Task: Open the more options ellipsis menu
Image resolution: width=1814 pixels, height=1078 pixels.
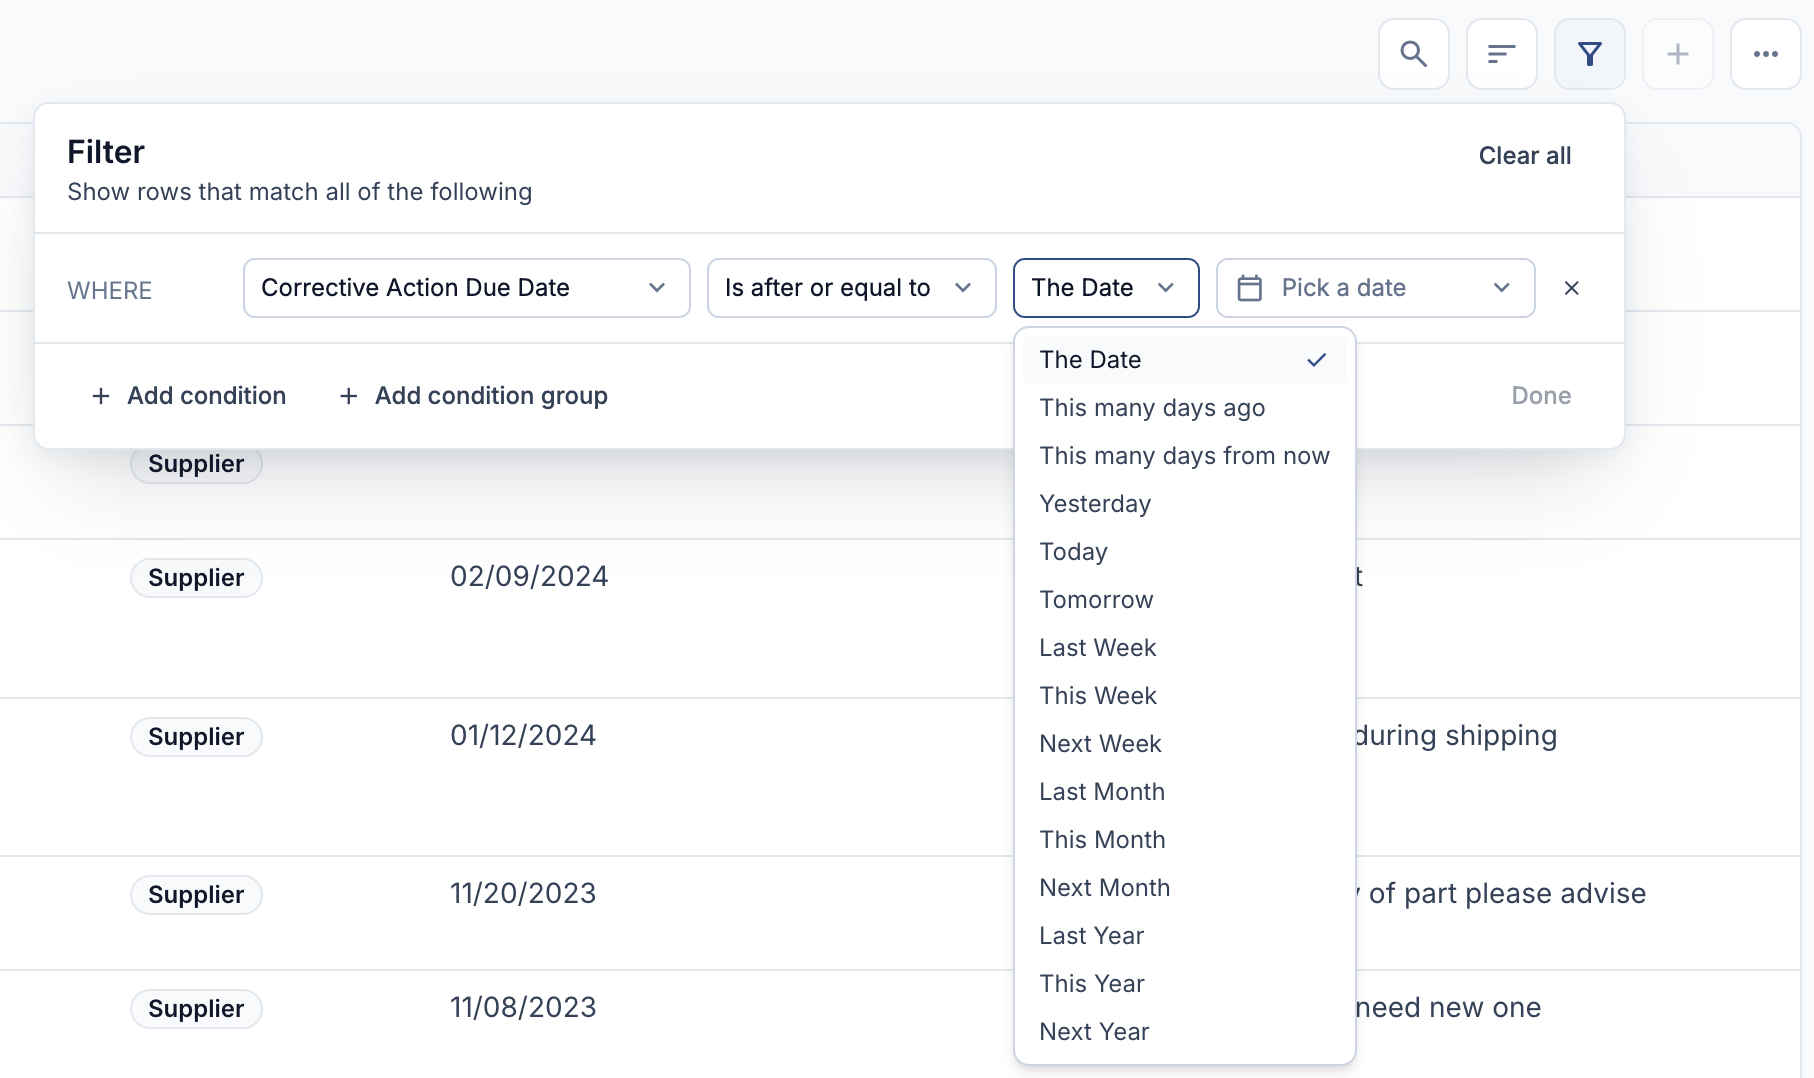Action: (x=1765, y=54)
